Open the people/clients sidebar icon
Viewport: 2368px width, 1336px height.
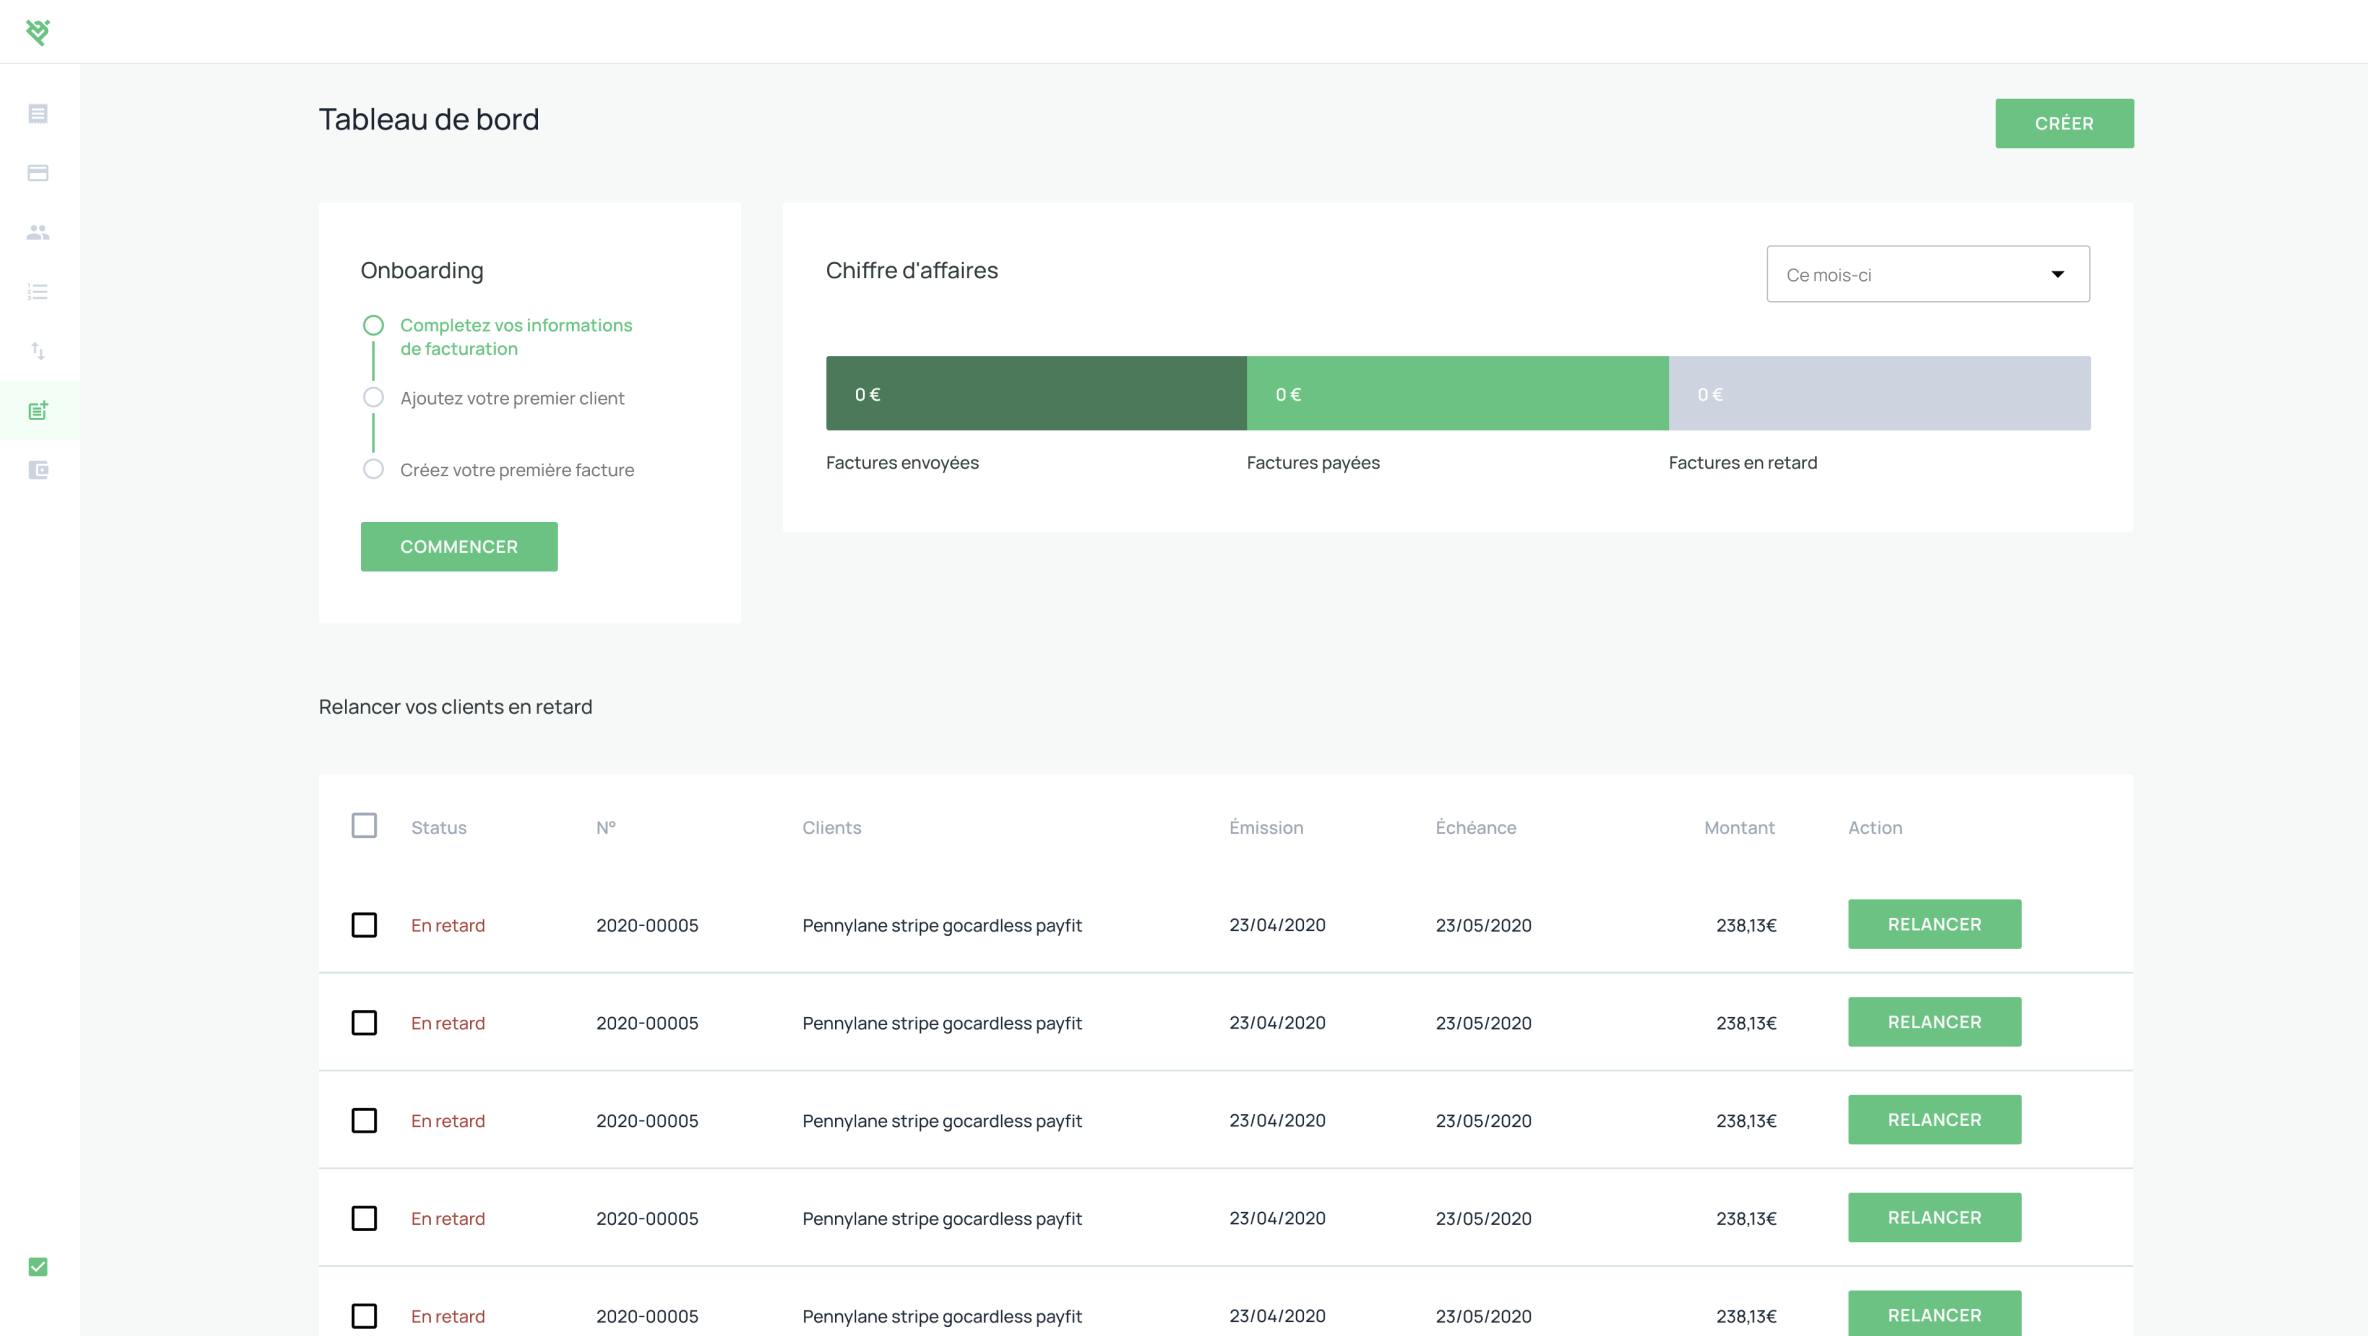[38, 232]
